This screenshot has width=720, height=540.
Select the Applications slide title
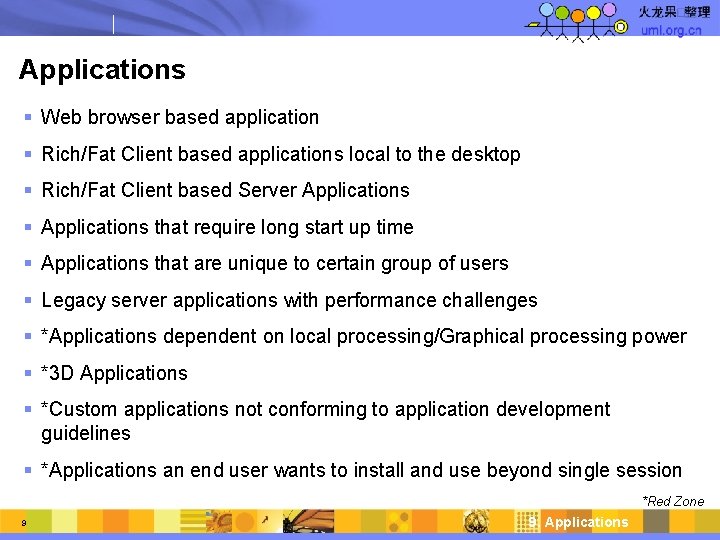coord(102,70)
